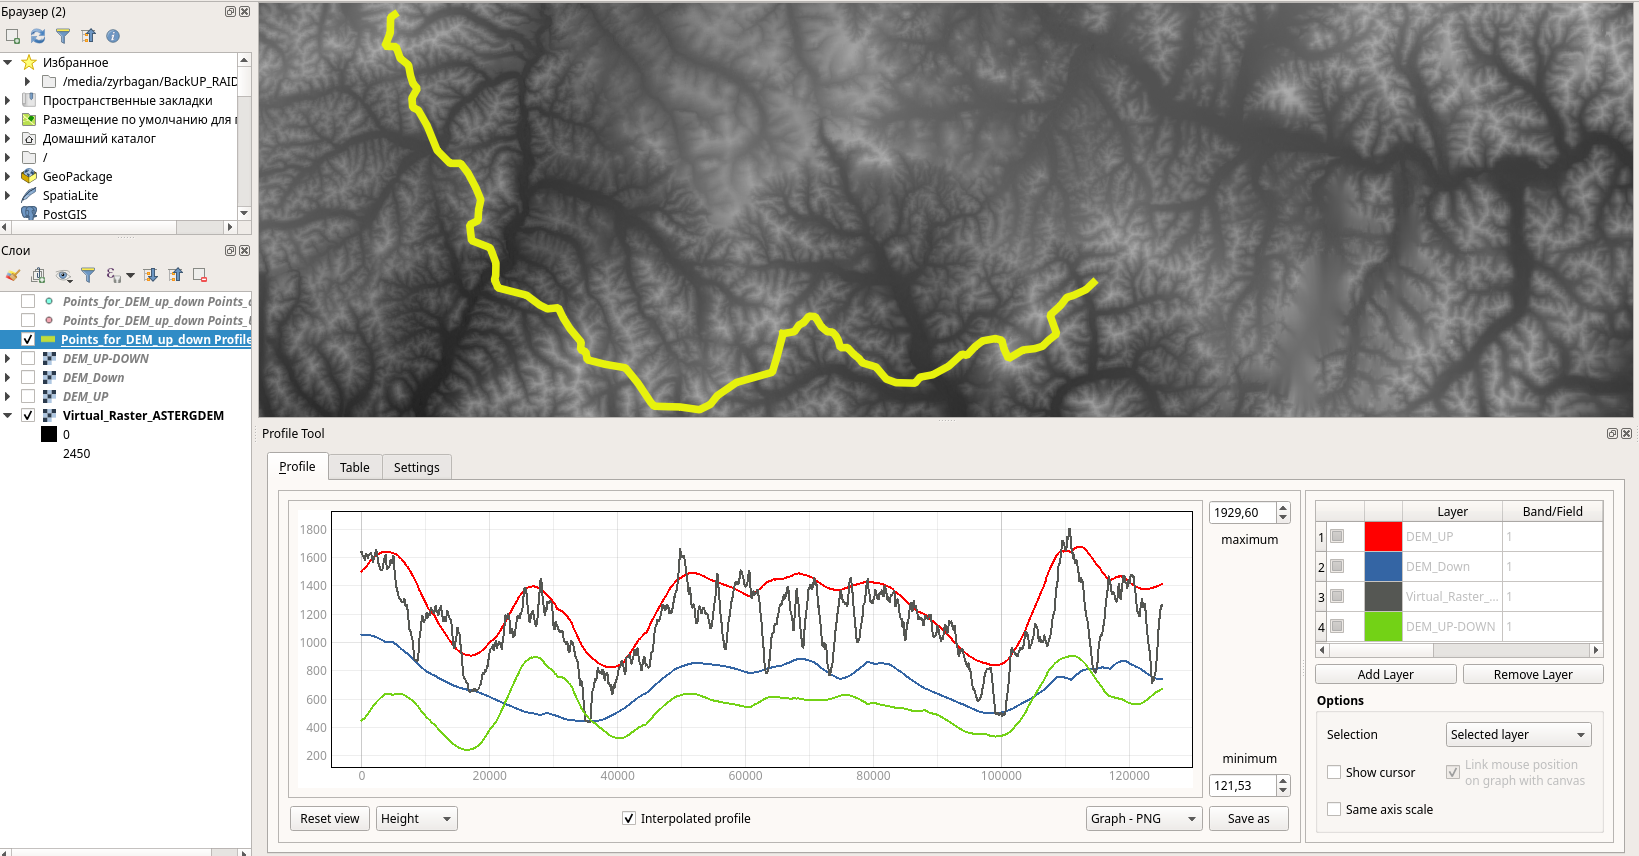Click the maximum value input field

pyautogui.click(x=1241, y=513)
